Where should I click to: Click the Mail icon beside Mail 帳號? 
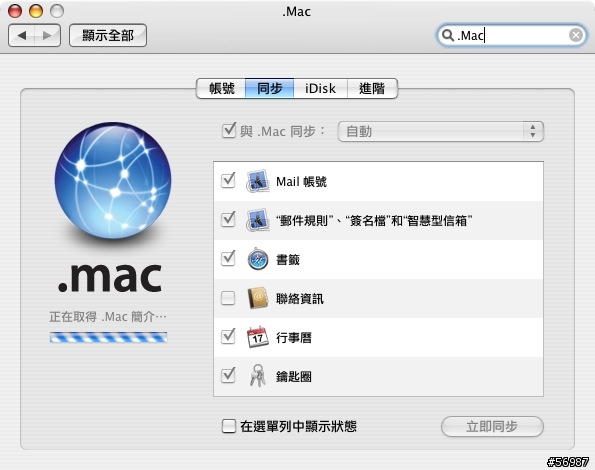pos(258,181)
